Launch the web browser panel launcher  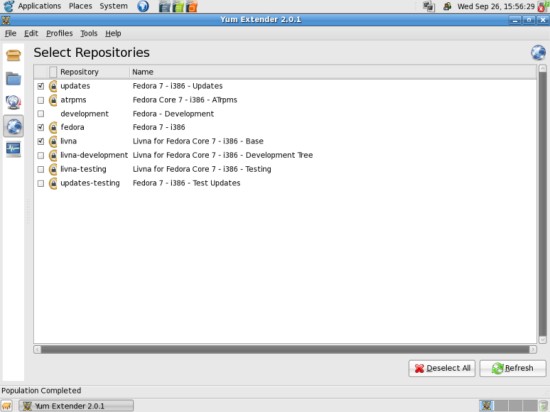(x=143, y=6)
